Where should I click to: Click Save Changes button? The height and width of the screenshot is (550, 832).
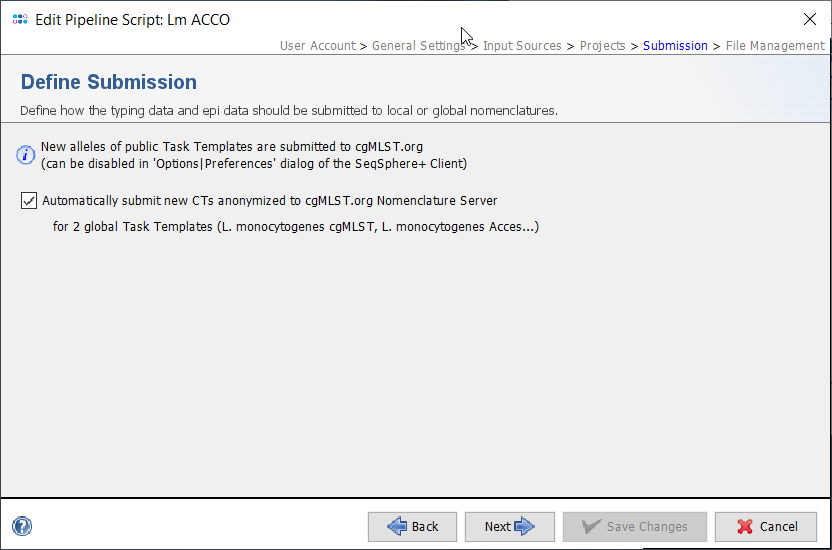coord(634,526)
